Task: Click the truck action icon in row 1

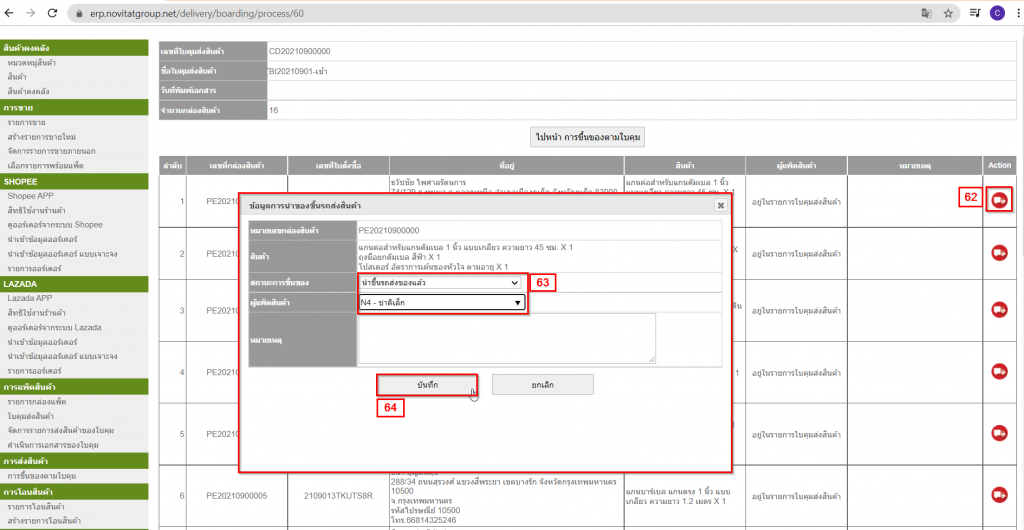Action: point(999,199)
